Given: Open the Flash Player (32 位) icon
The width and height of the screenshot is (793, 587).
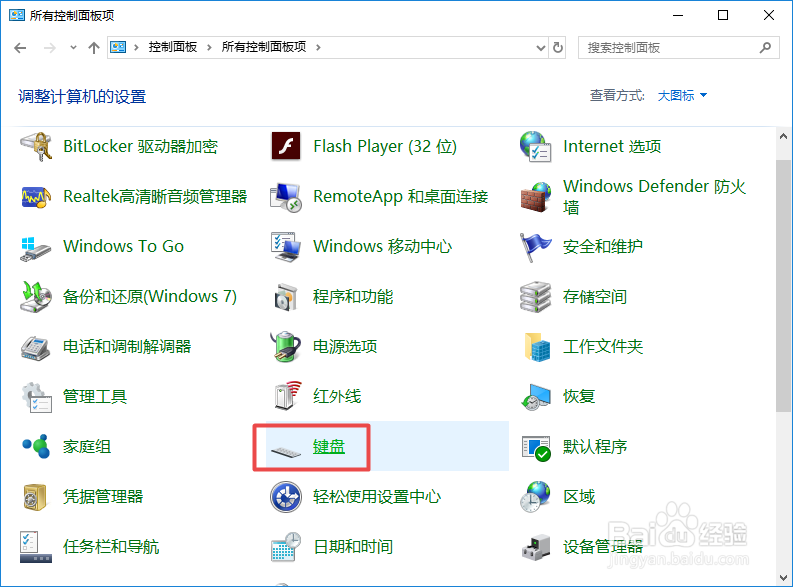Looking at the screenshot, I should [x=286, y=146].
